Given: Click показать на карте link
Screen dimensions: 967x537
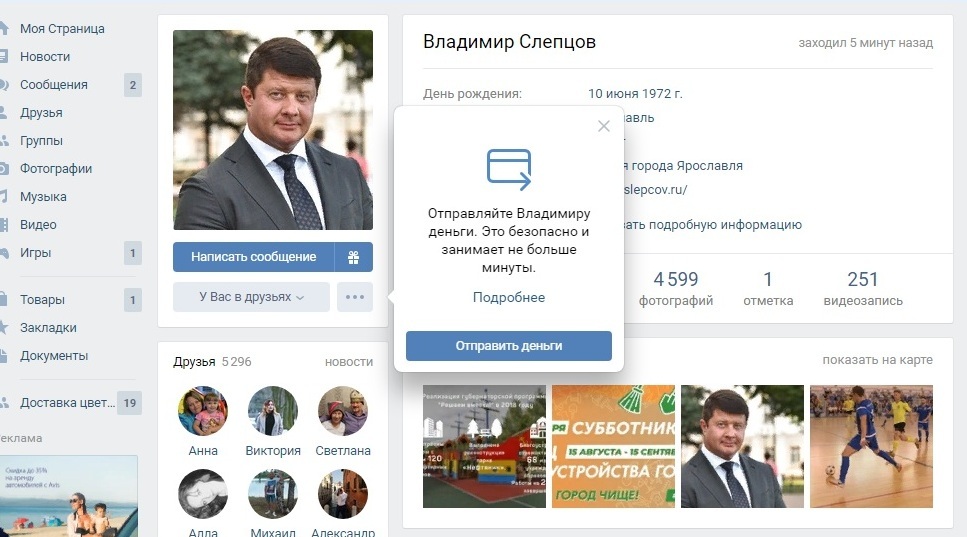Looking at the screenshot, I should (x=877, y=359).
